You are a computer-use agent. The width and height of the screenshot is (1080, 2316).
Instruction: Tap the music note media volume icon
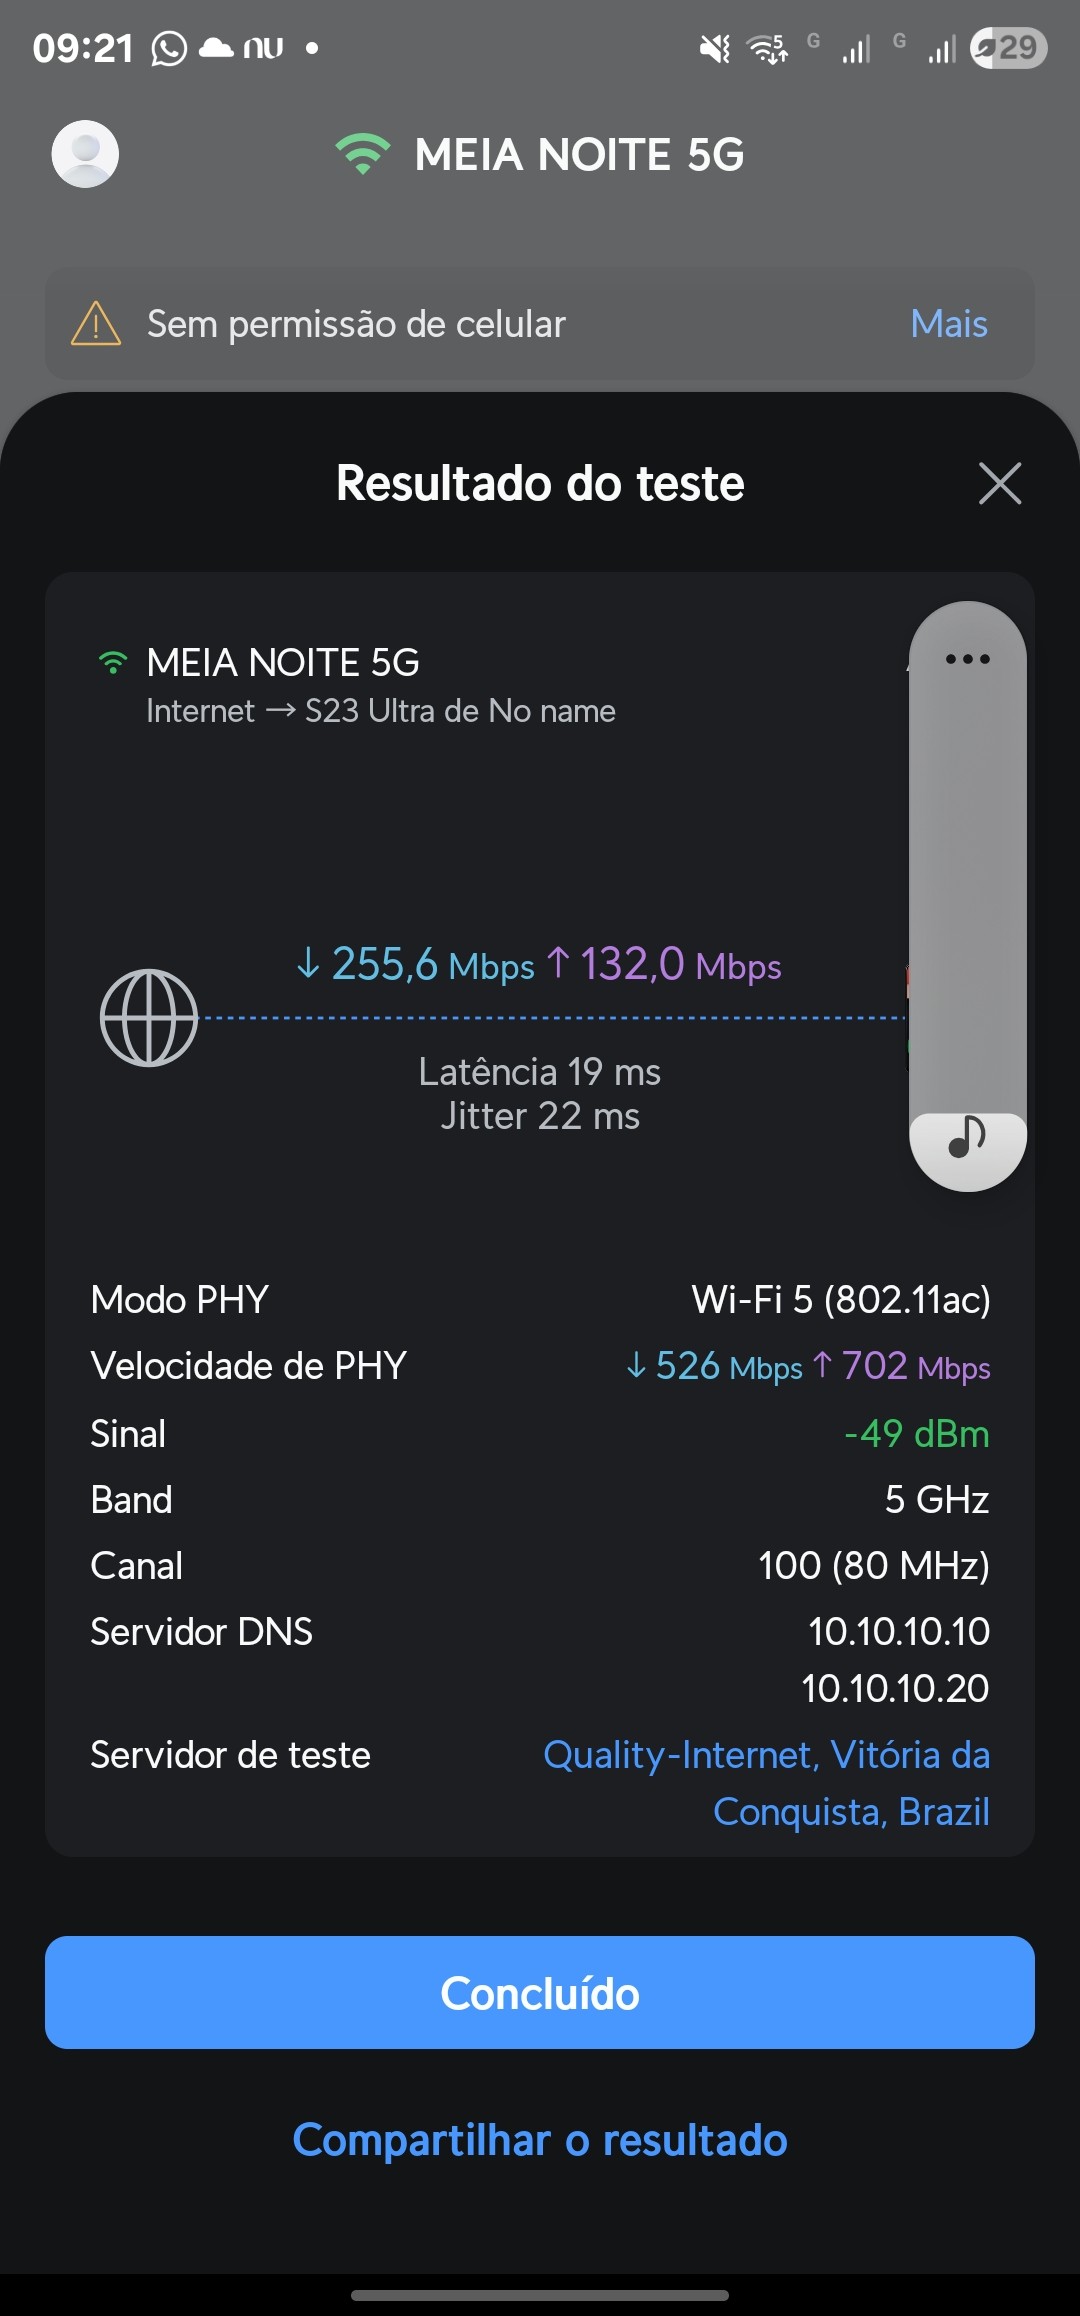coord(967,1137)
